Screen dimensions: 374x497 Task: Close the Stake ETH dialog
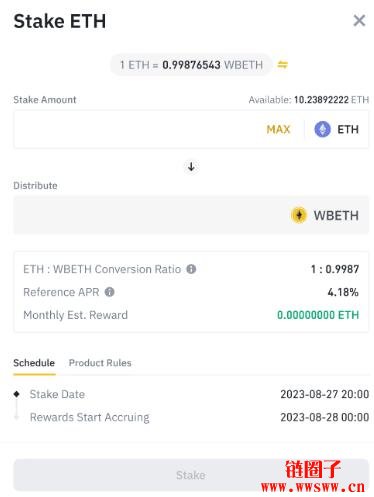(359, 21)
